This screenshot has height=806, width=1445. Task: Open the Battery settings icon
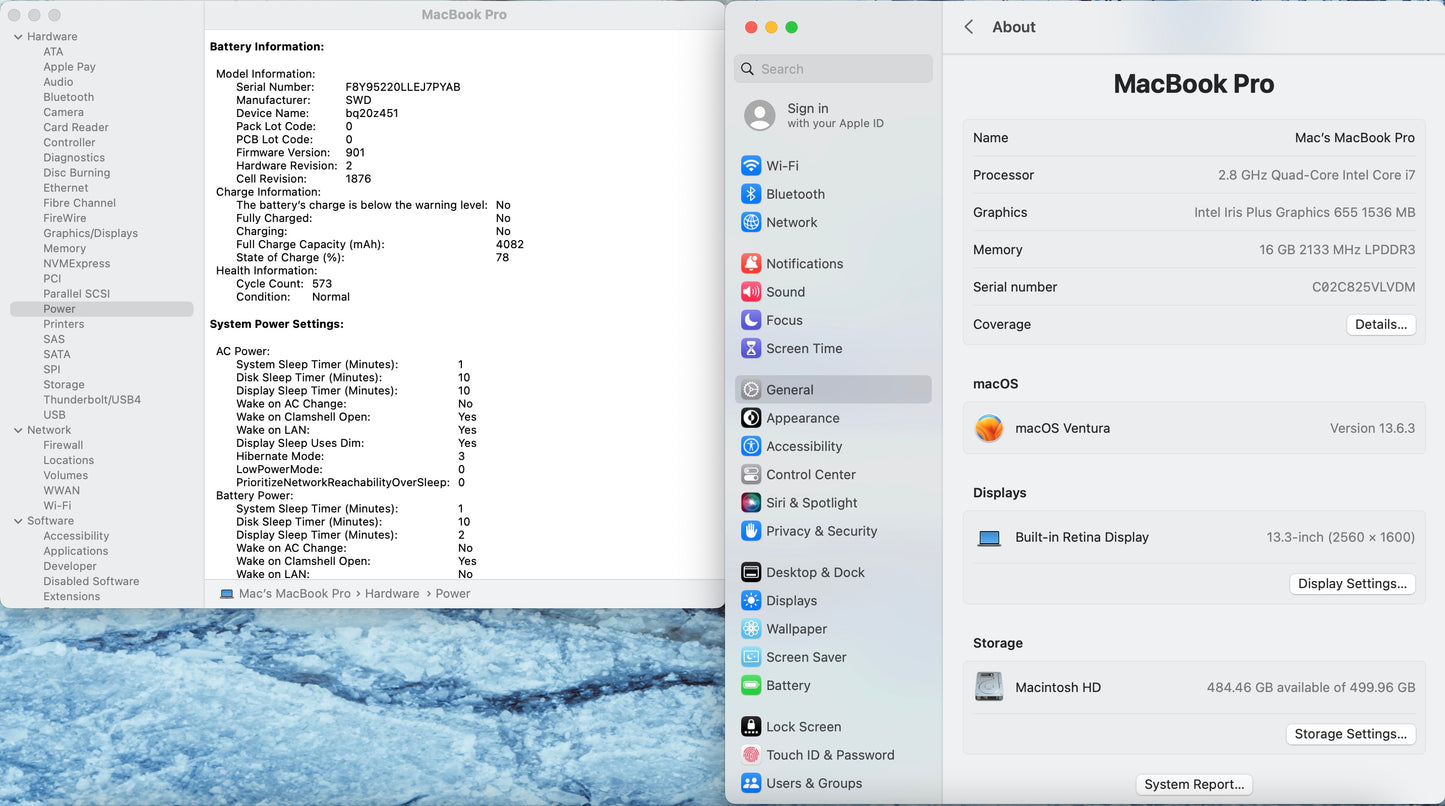[751, 686]
